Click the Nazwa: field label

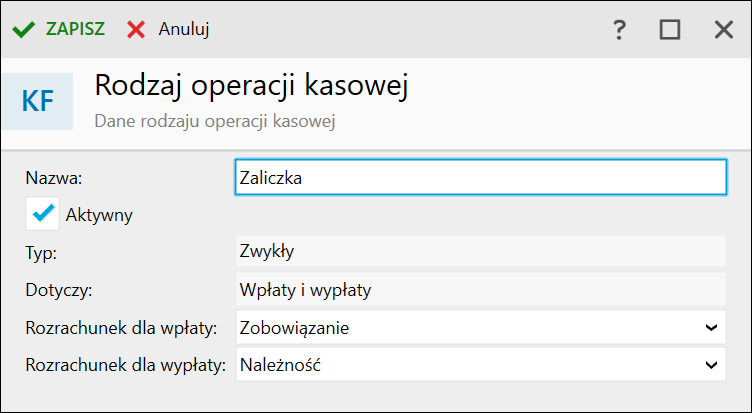pos(54,178)
